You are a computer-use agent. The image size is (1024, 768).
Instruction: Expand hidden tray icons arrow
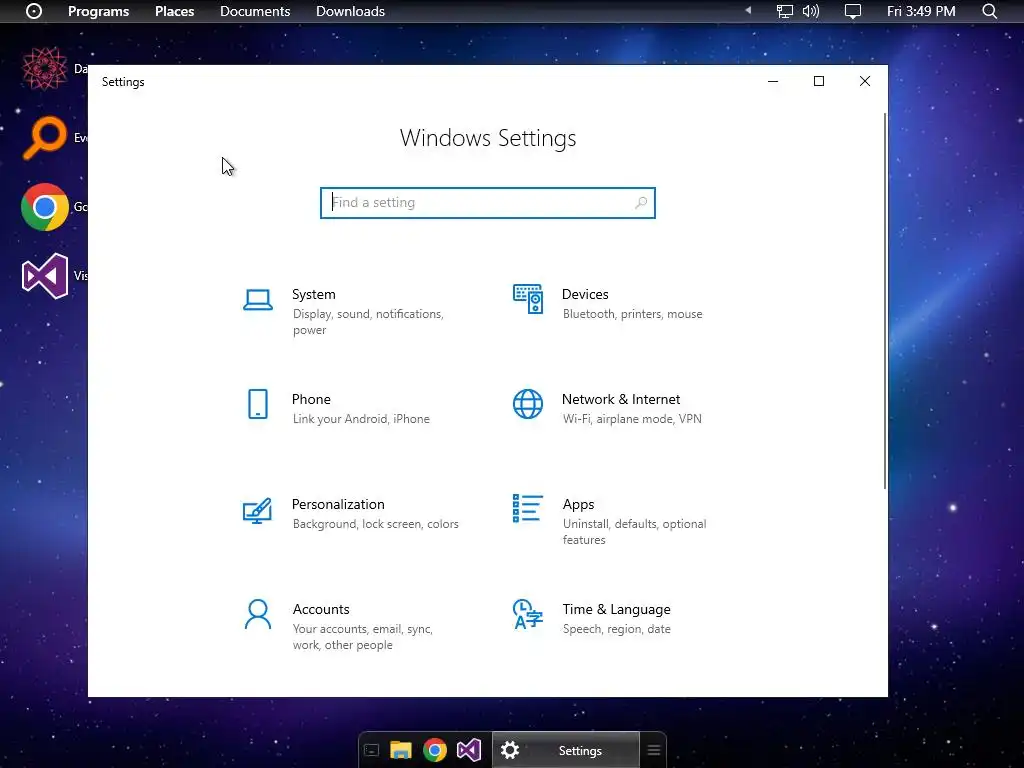[x=748, y=10]
